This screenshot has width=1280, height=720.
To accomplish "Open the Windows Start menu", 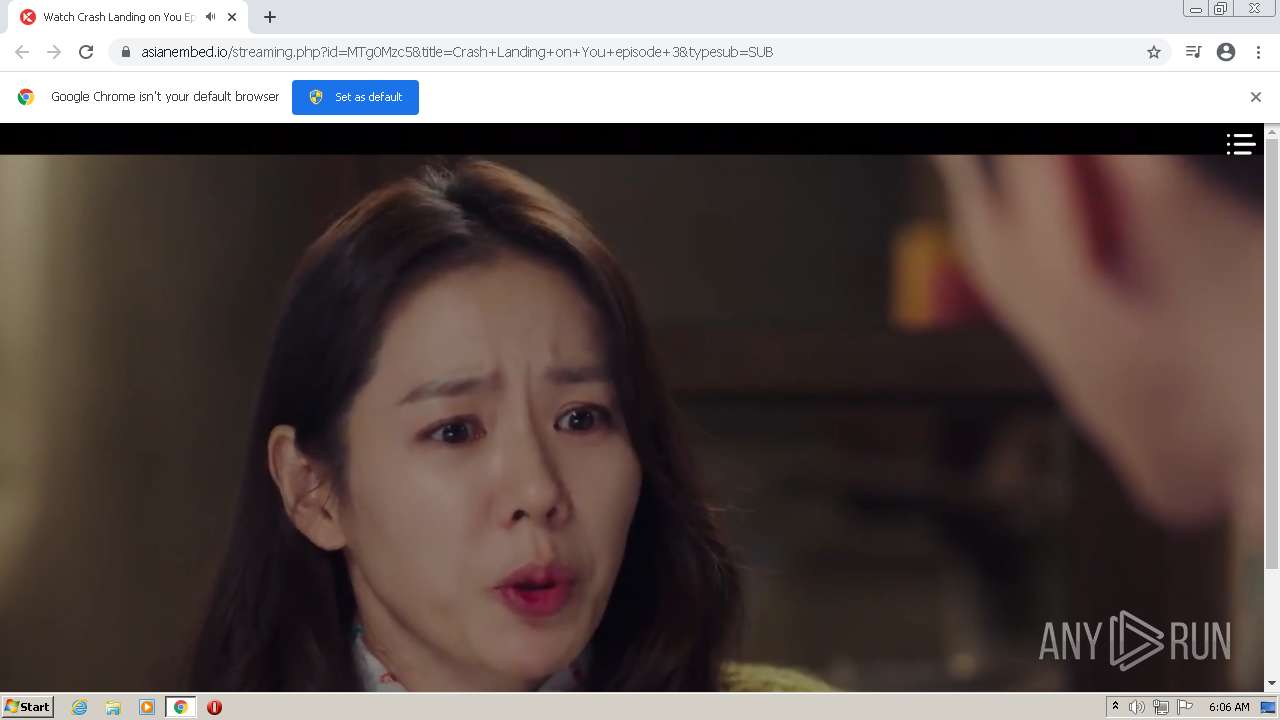I will tap(28, 707).
